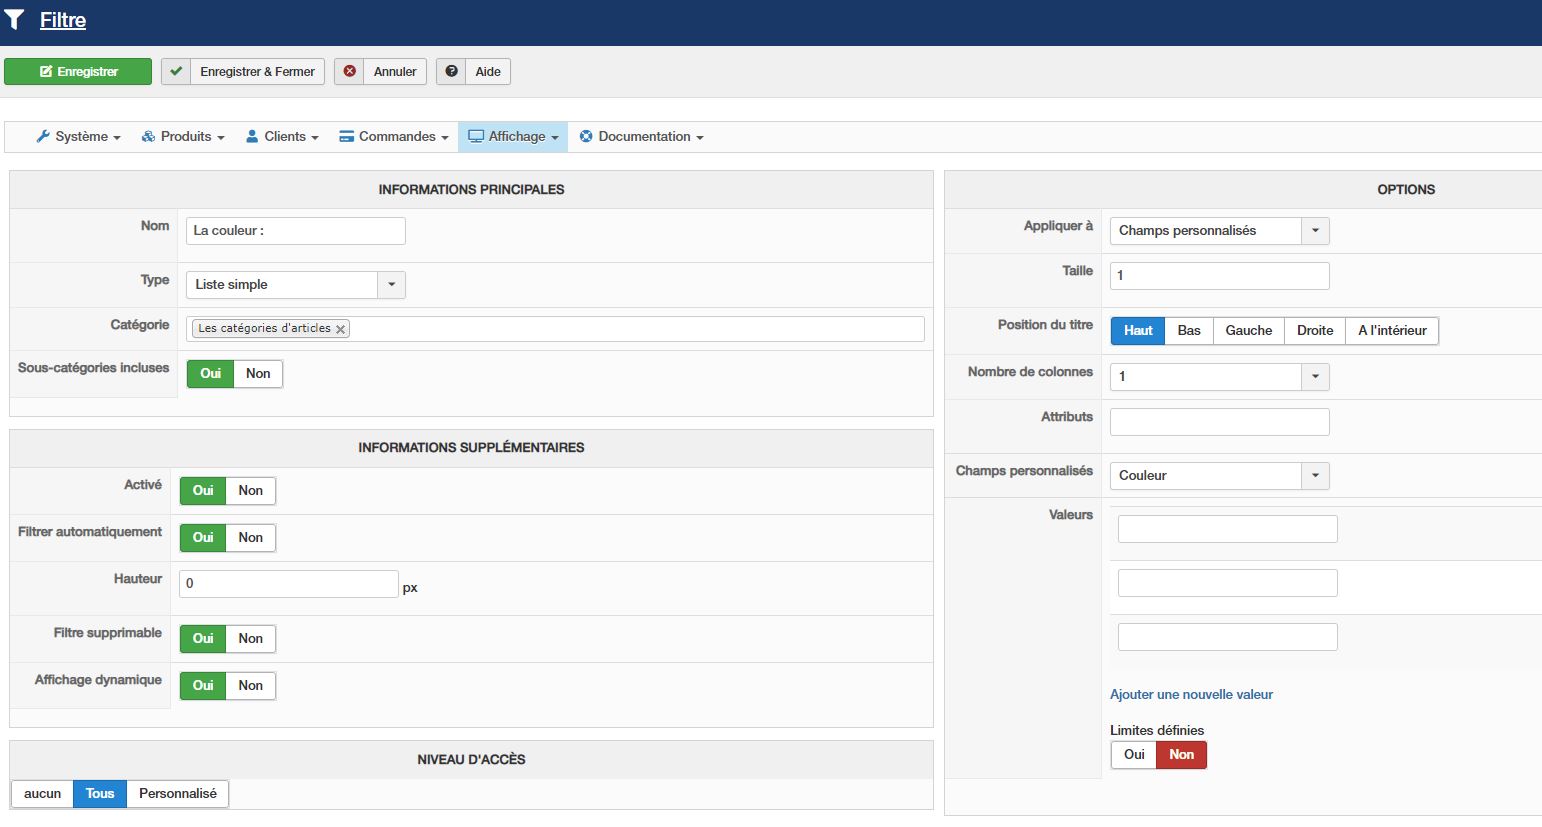Open the Type 'Liste simple' dropdown
This screenshot has height=827, width=1542.
tap(296, 285)
